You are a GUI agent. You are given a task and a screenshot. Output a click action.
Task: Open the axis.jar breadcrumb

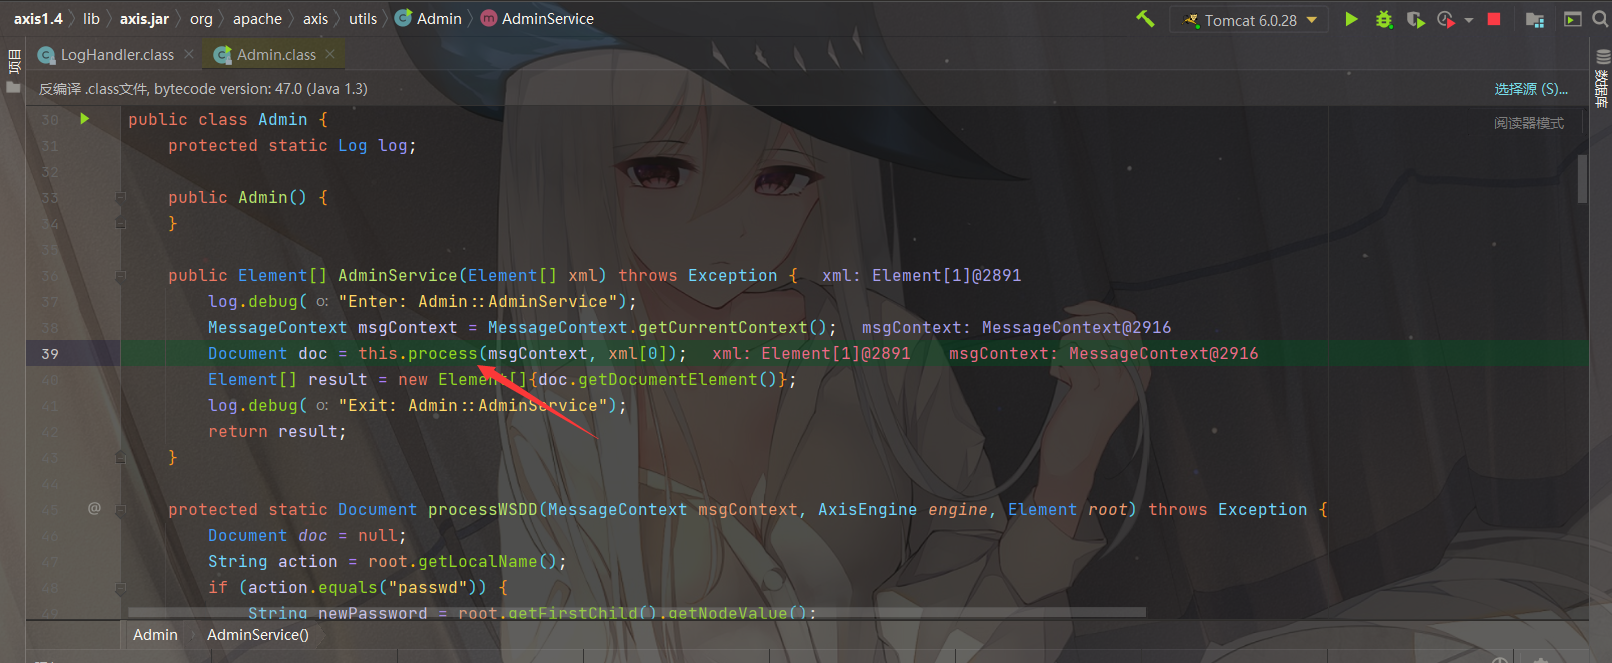(x=144, y=19)
